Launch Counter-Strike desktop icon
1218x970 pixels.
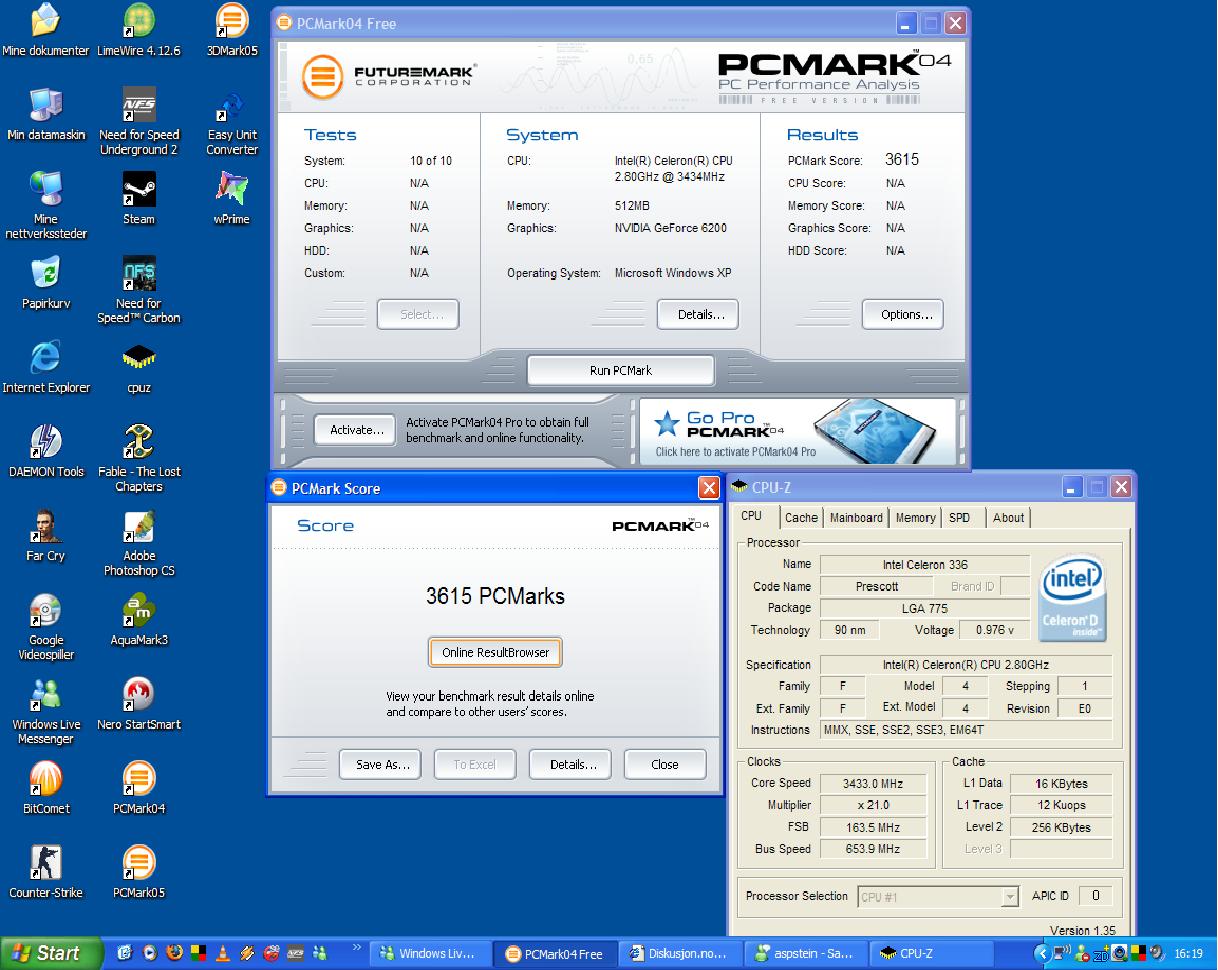pyautogui.click(x=46, y=871)
